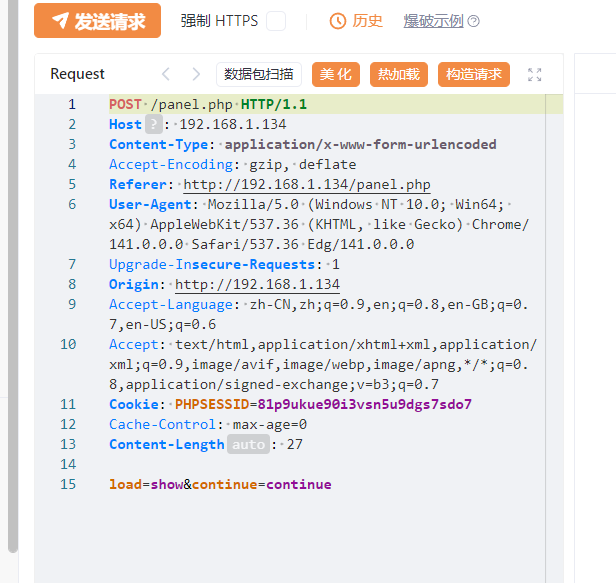Enable the 强制 HTTPS checkbox
Image resolution: width=616 pixels, height=583 pixels.
[x=276, y=21]
